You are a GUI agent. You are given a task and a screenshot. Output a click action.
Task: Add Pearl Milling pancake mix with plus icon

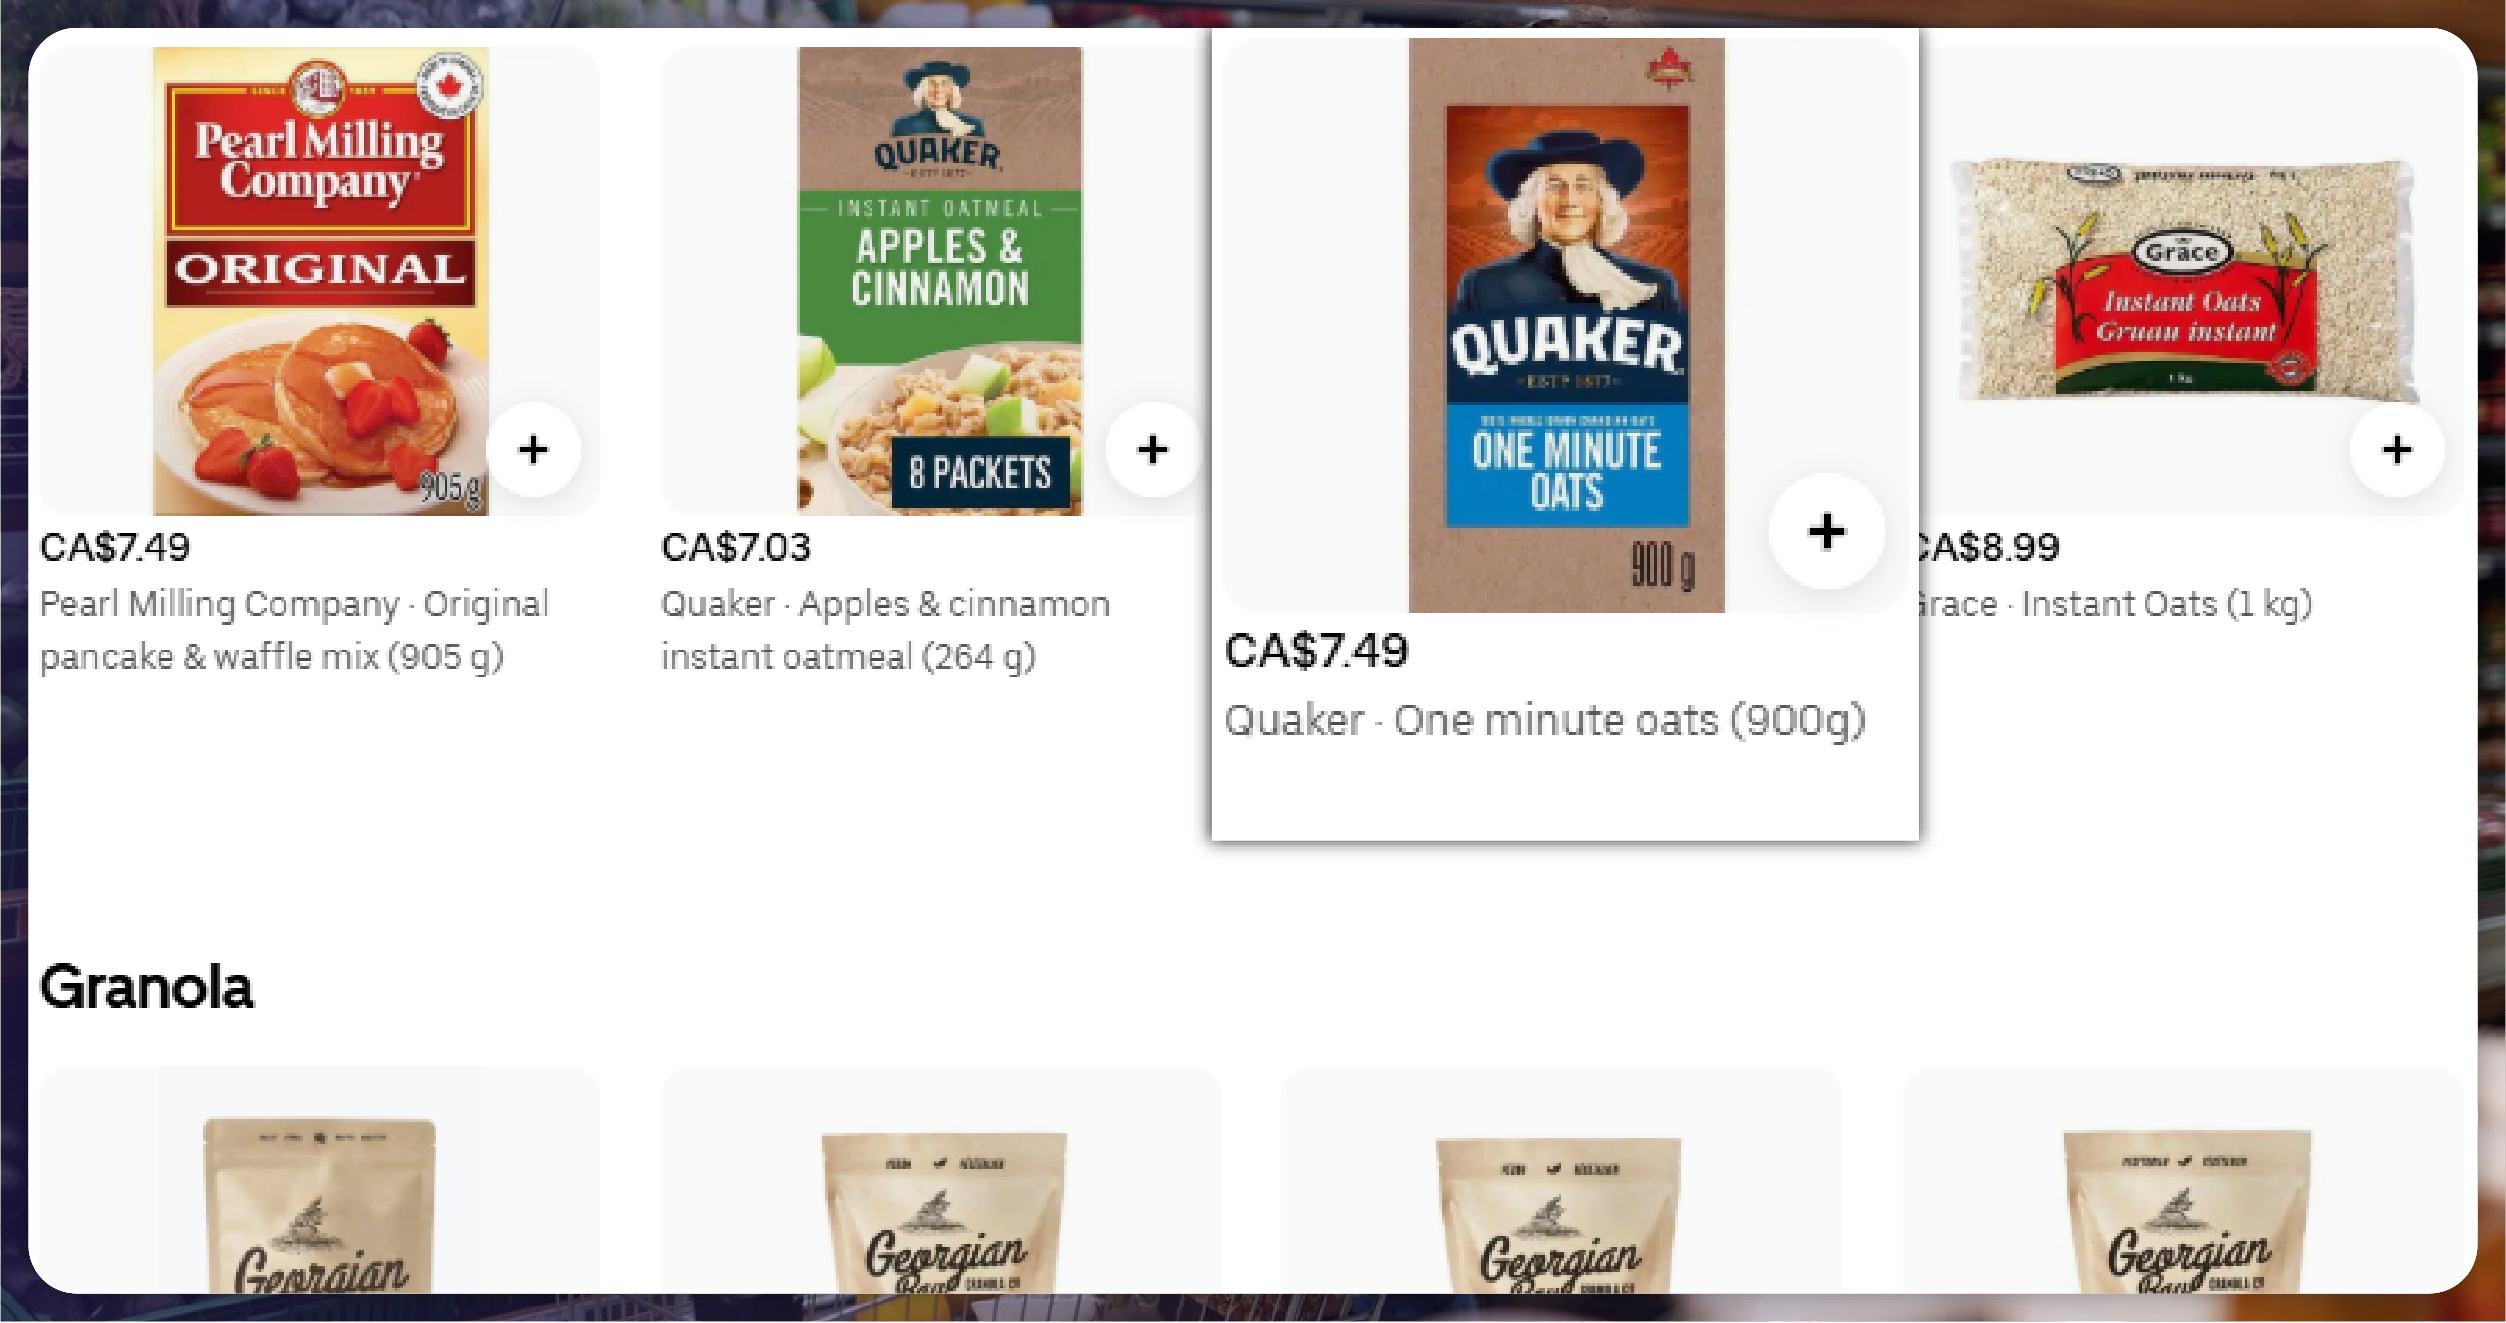(x=534, y=449)
